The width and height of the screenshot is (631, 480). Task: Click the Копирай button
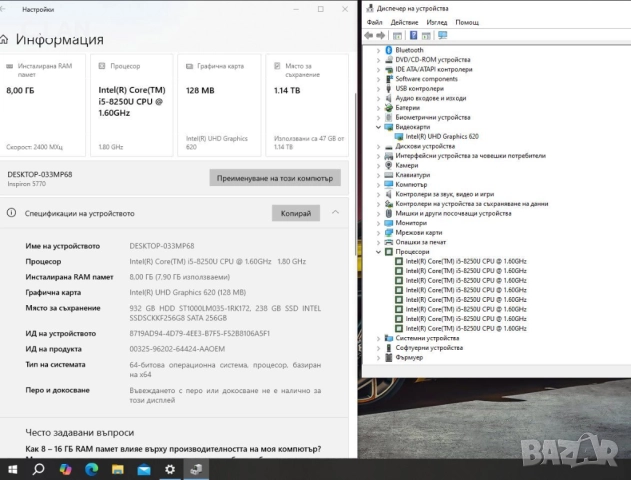296,213
